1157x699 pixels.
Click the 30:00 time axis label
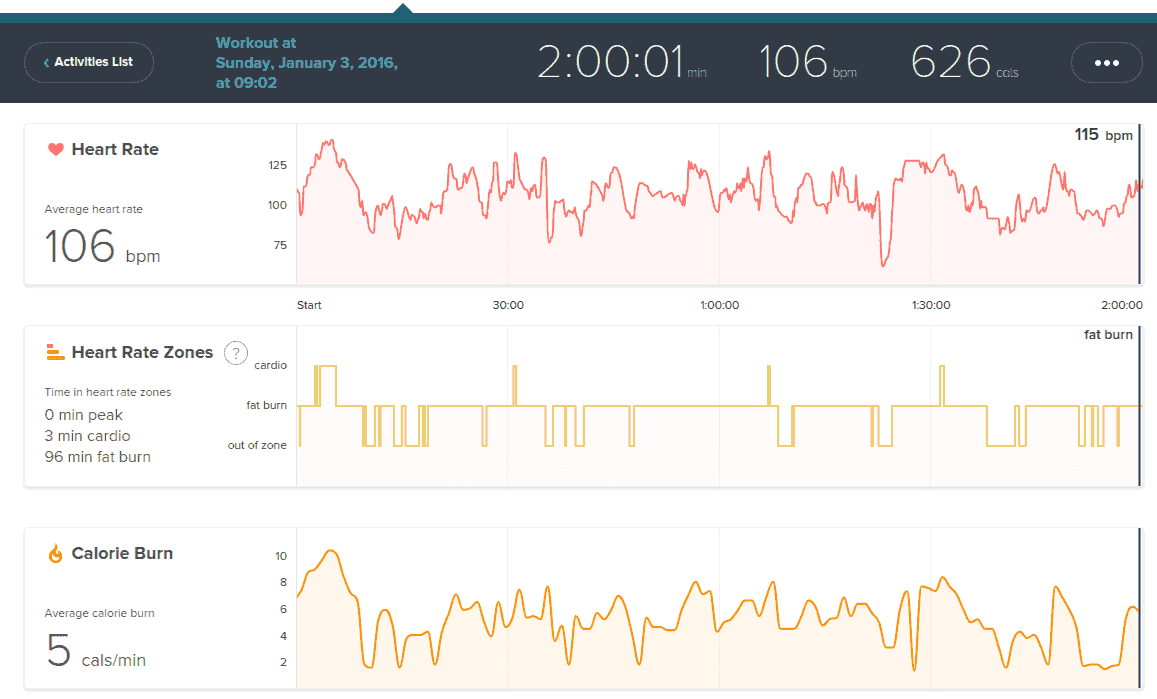[508, 305]
